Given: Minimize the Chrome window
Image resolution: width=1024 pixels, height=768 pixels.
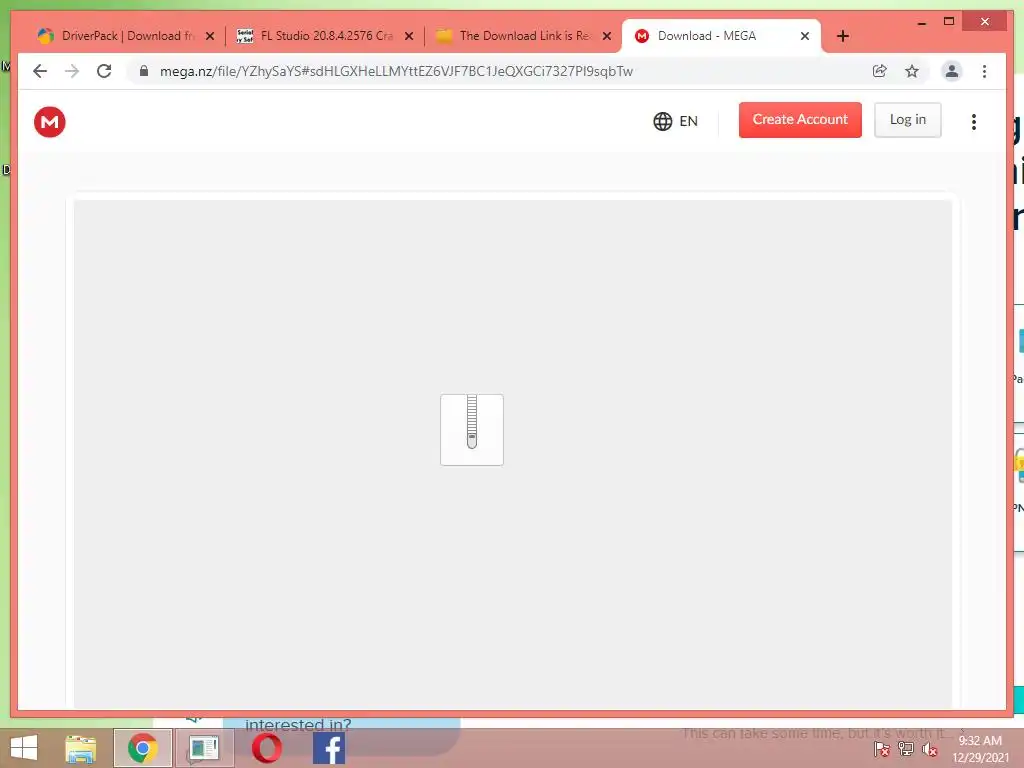Looking at the screenshot, I should (x=921, y=22).
